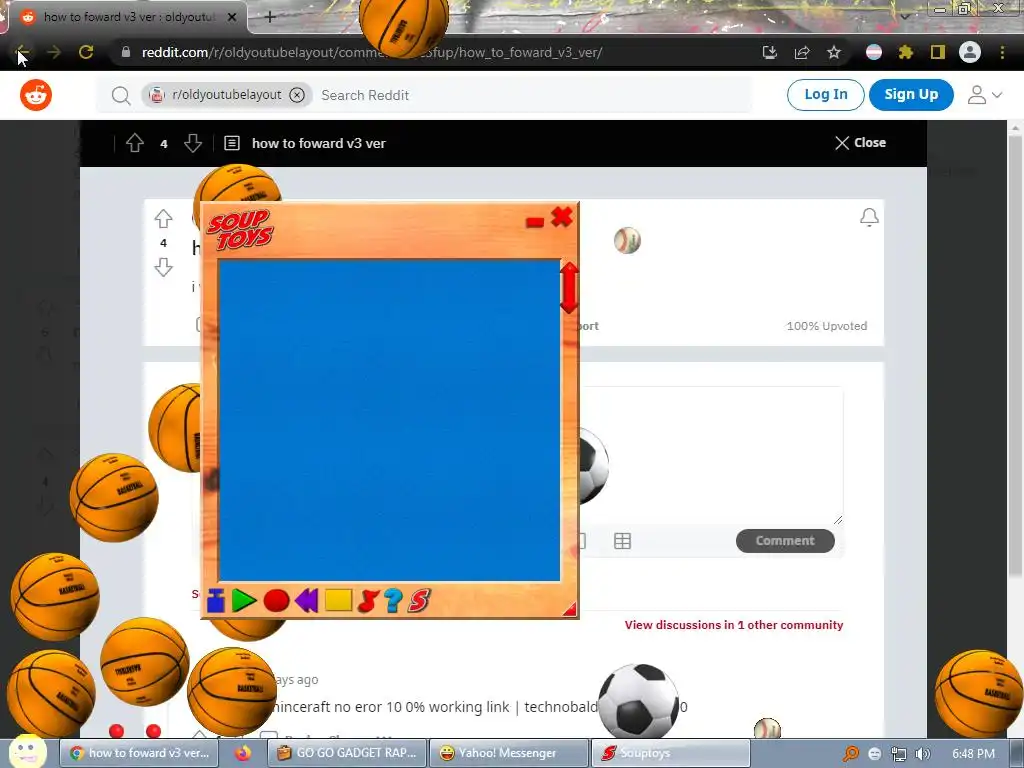Open the Chrome profile avatar
Image resolution: width=1024 pixels, height=768 pixels.
(x=970, y=52)
